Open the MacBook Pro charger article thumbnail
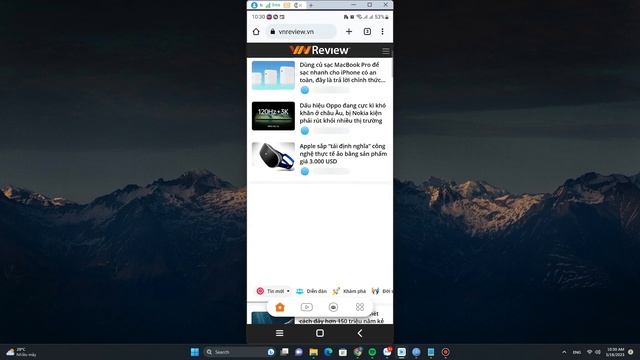The image size is (640, 360). click(x=273, y=76)
